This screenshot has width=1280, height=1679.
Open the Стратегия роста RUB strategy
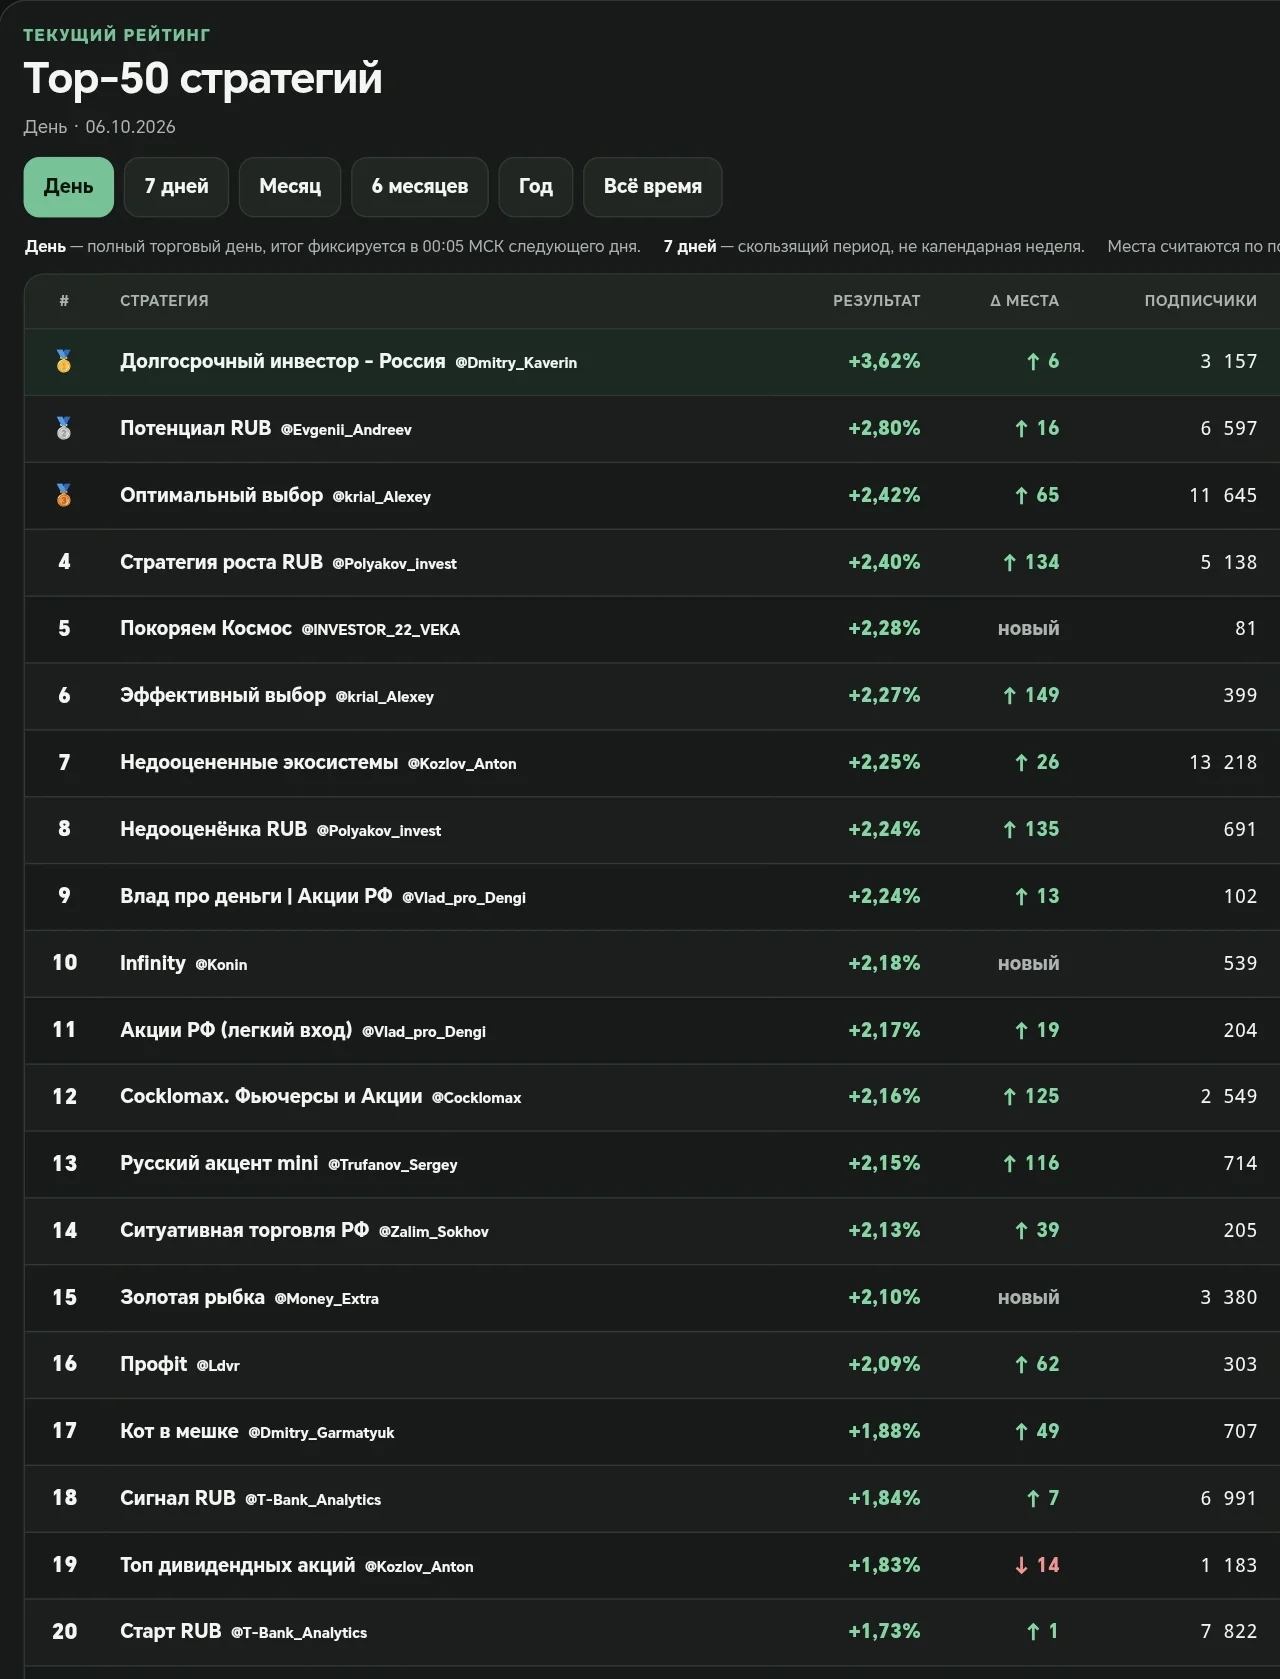(x=221, y=562)
